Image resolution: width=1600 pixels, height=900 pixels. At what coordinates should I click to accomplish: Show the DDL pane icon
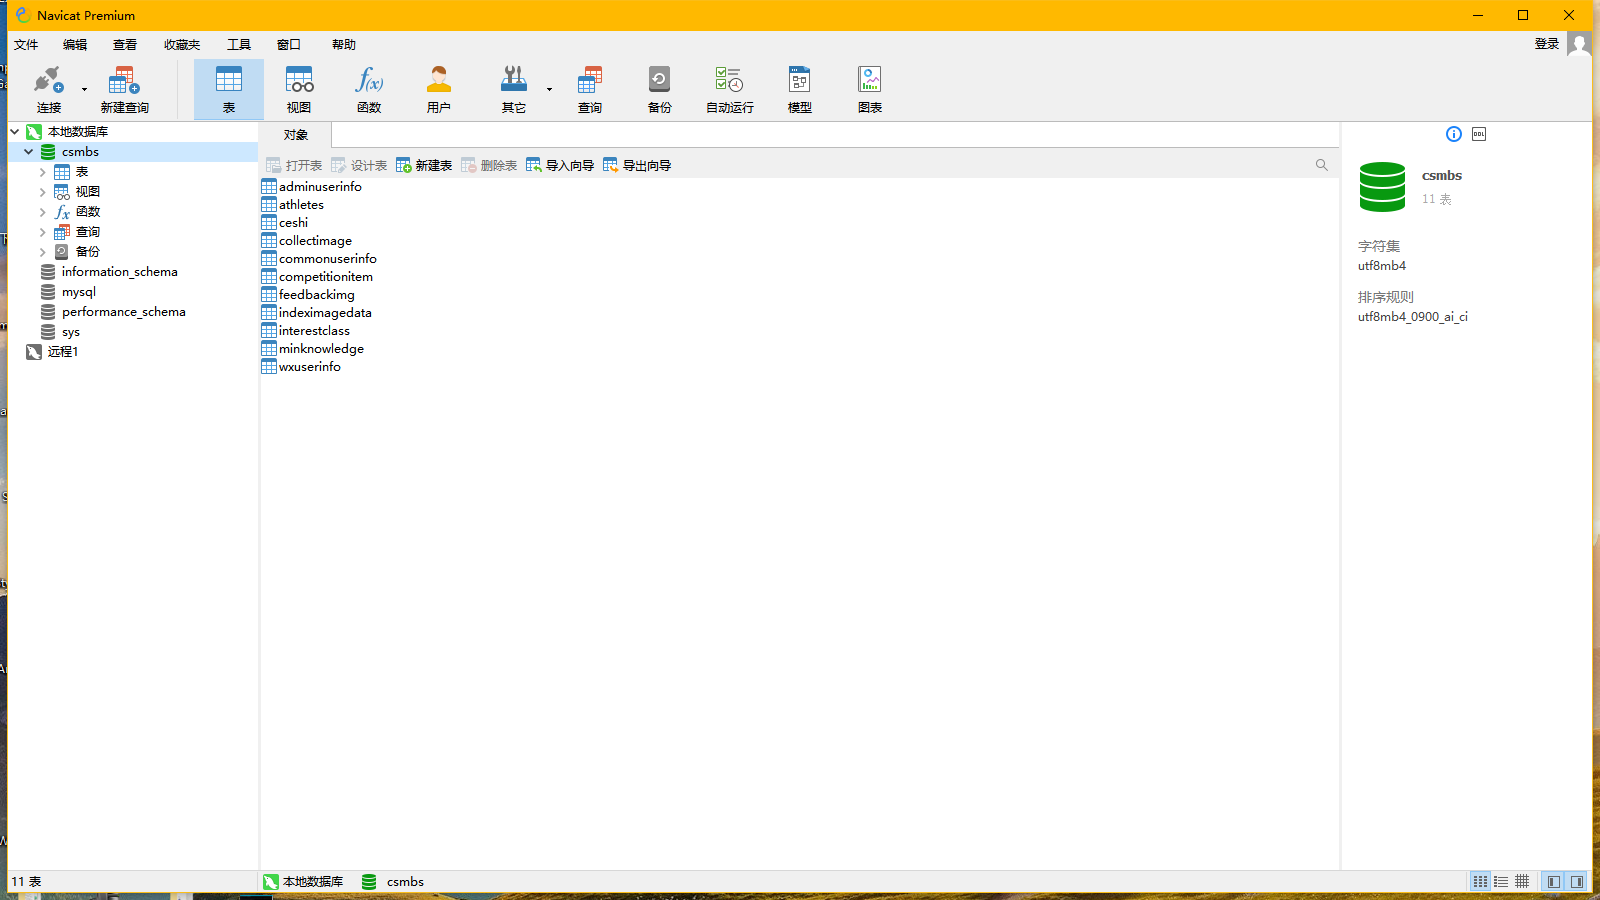[1479, 134]
